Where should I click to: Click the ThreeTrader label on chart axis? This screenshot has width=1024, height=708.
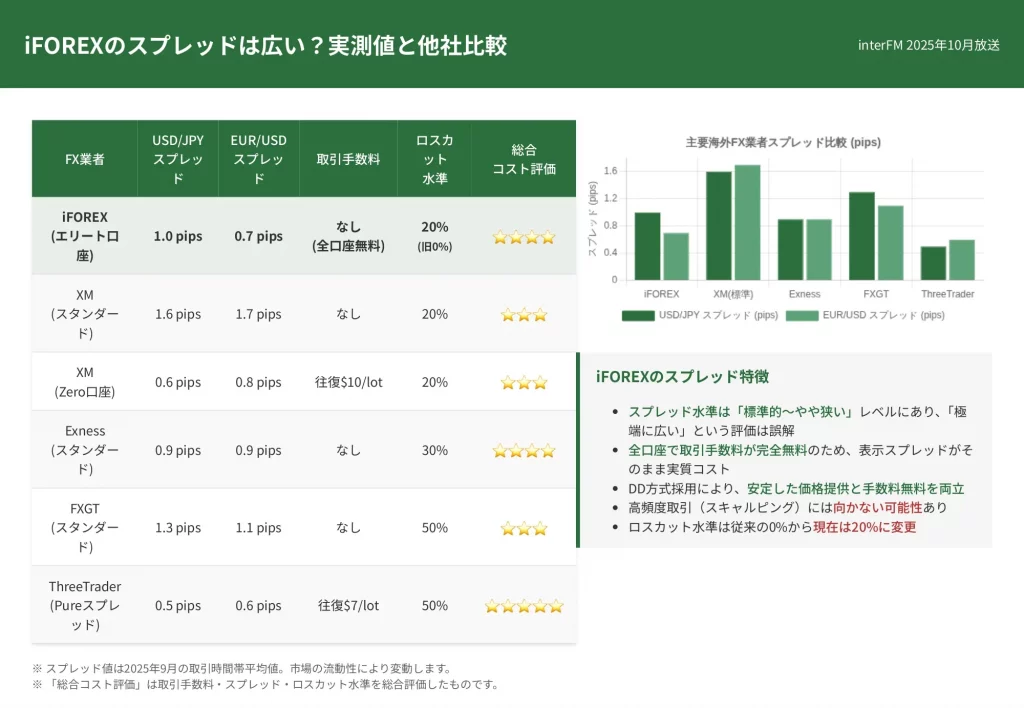(x=947, y=294)
